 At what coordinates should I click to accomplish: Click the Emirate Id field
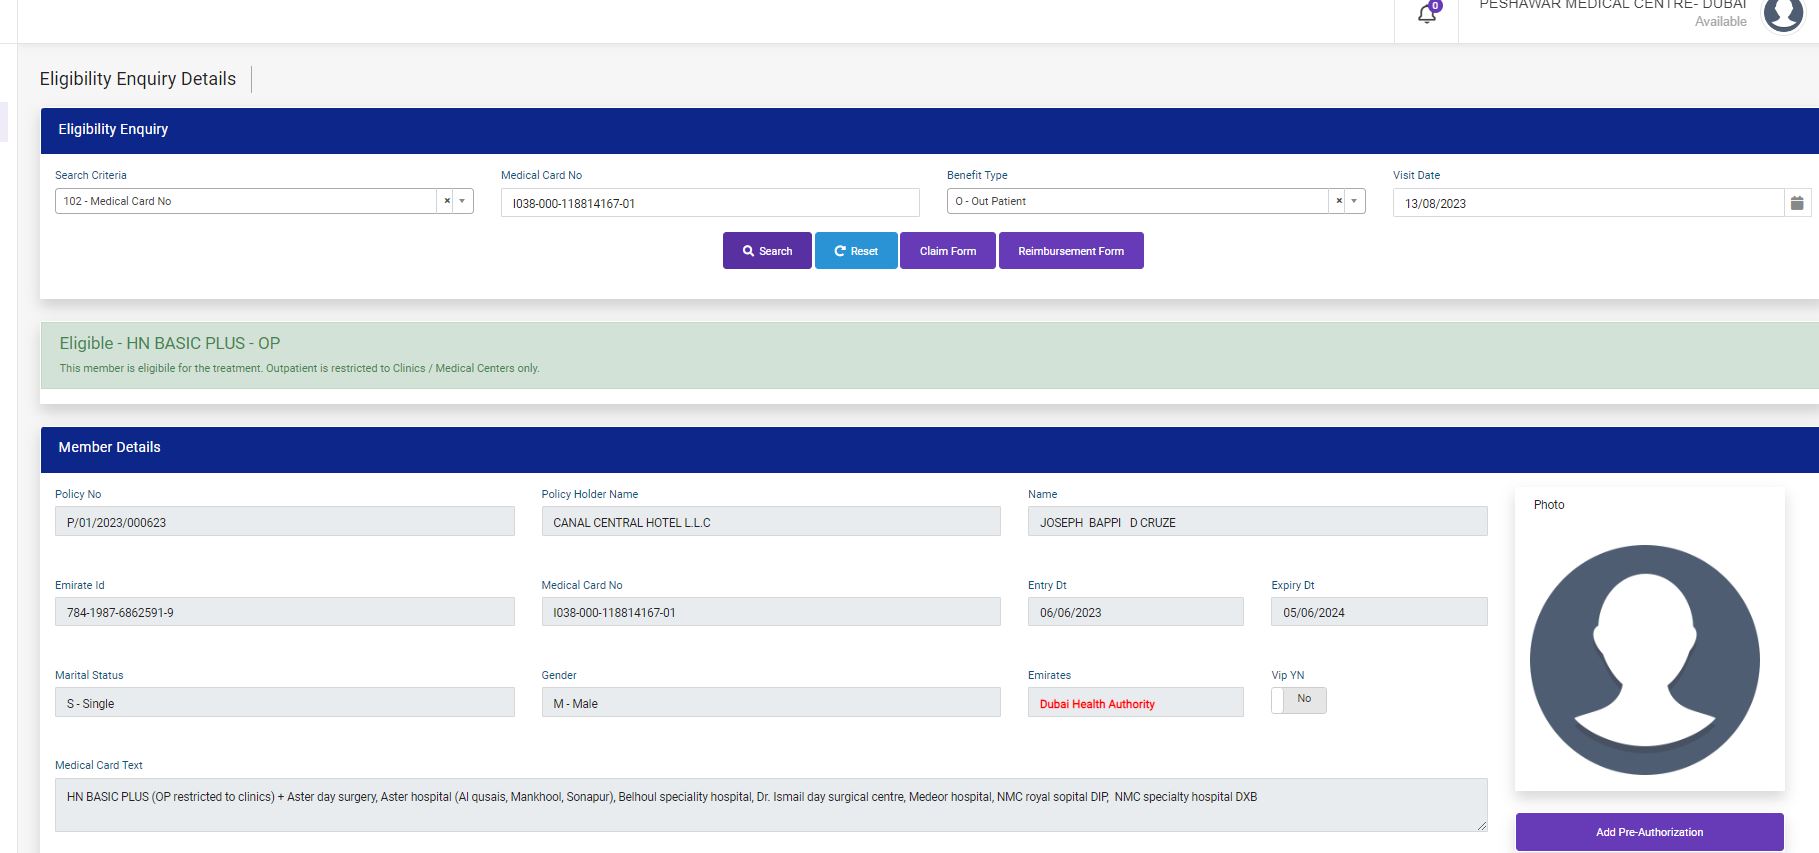284,612
